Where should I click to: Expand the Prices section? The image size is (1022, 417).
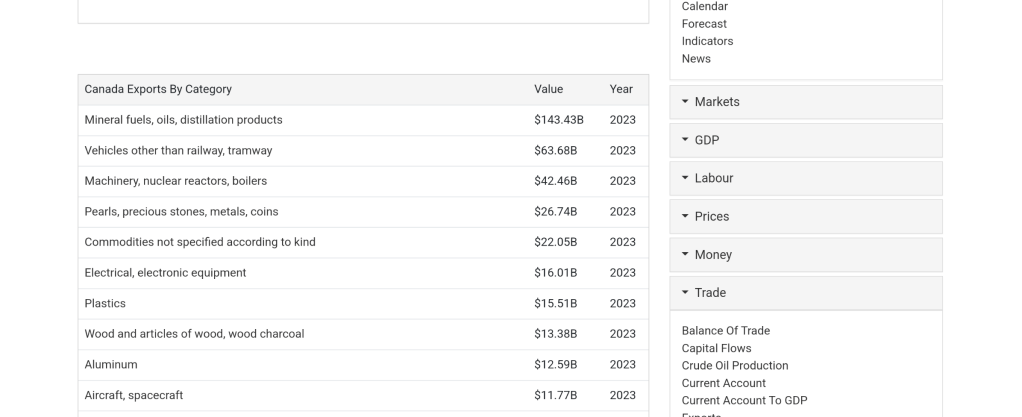click(711, 216)
